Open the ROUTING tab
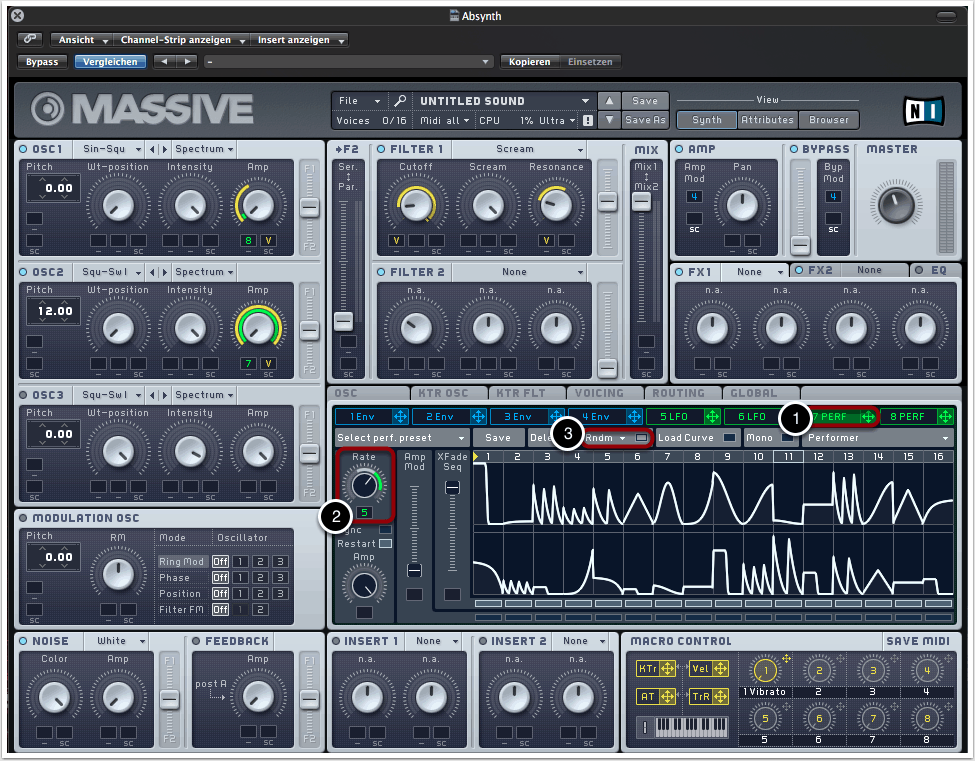 (x=678, y=393)
